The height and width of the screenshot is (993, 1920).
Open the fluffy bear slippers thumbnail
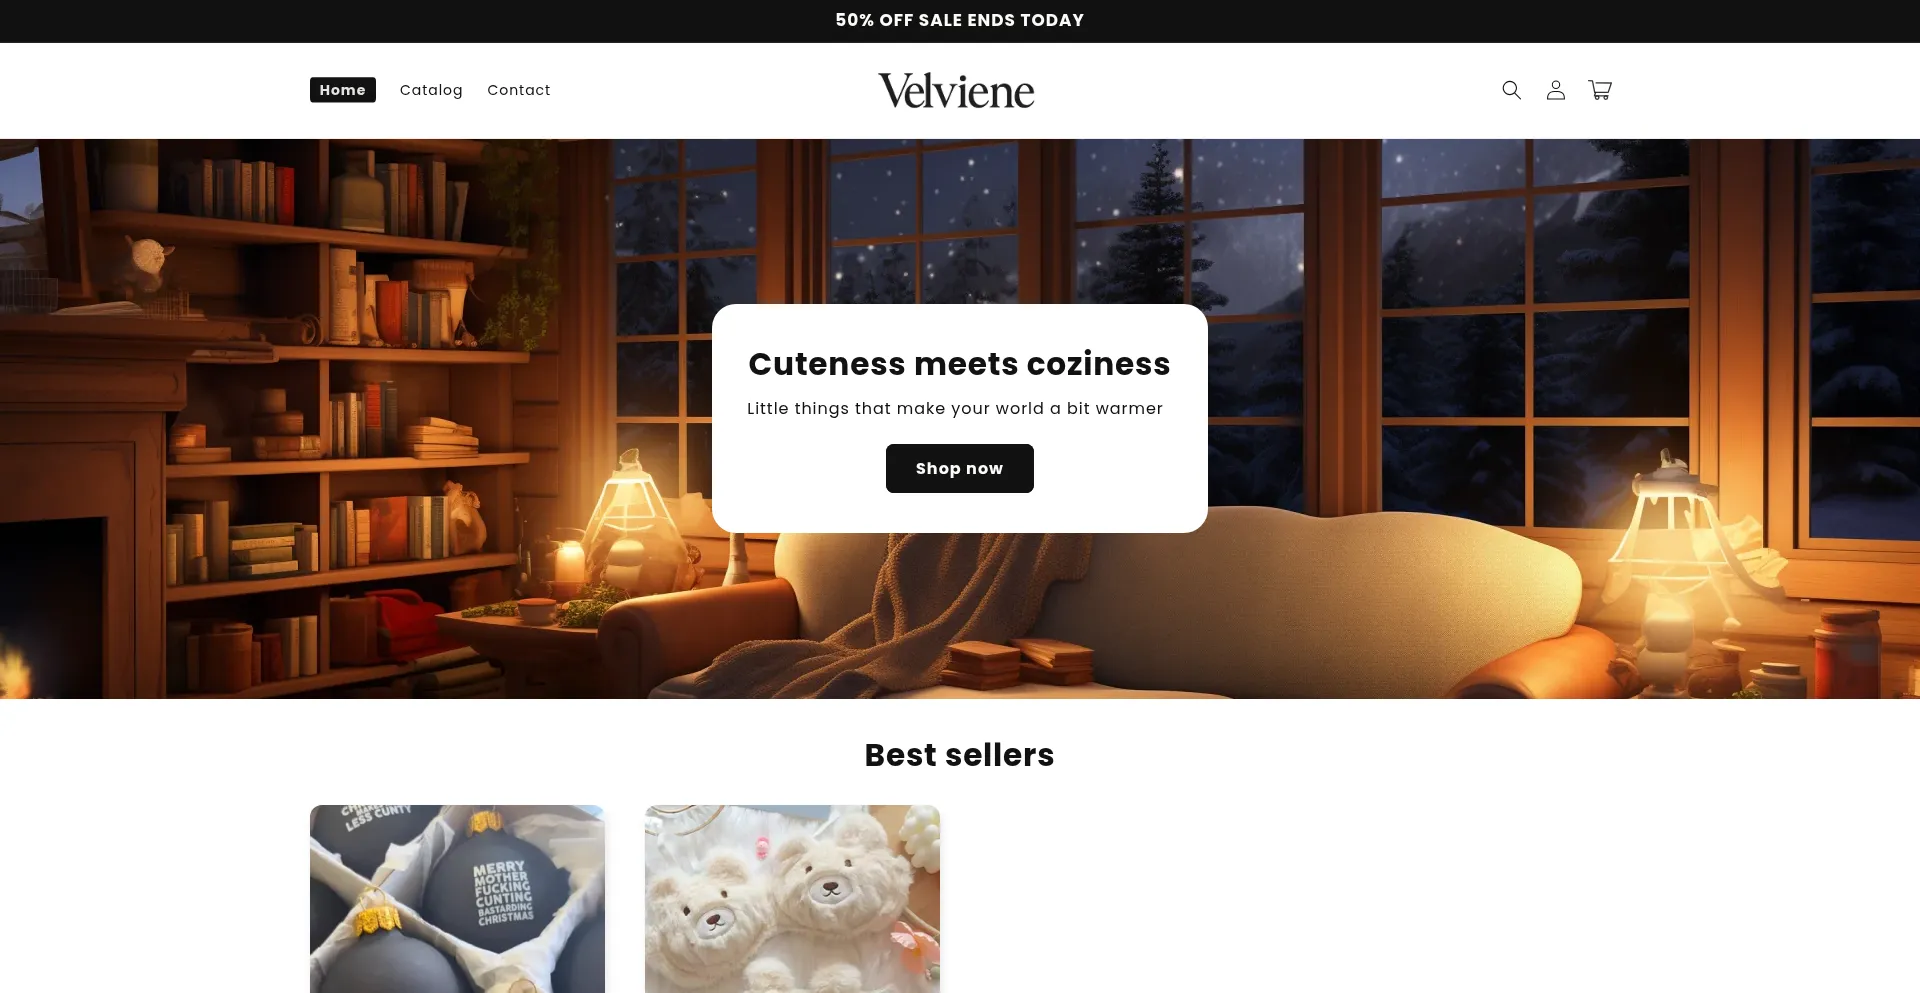[792, 899]
